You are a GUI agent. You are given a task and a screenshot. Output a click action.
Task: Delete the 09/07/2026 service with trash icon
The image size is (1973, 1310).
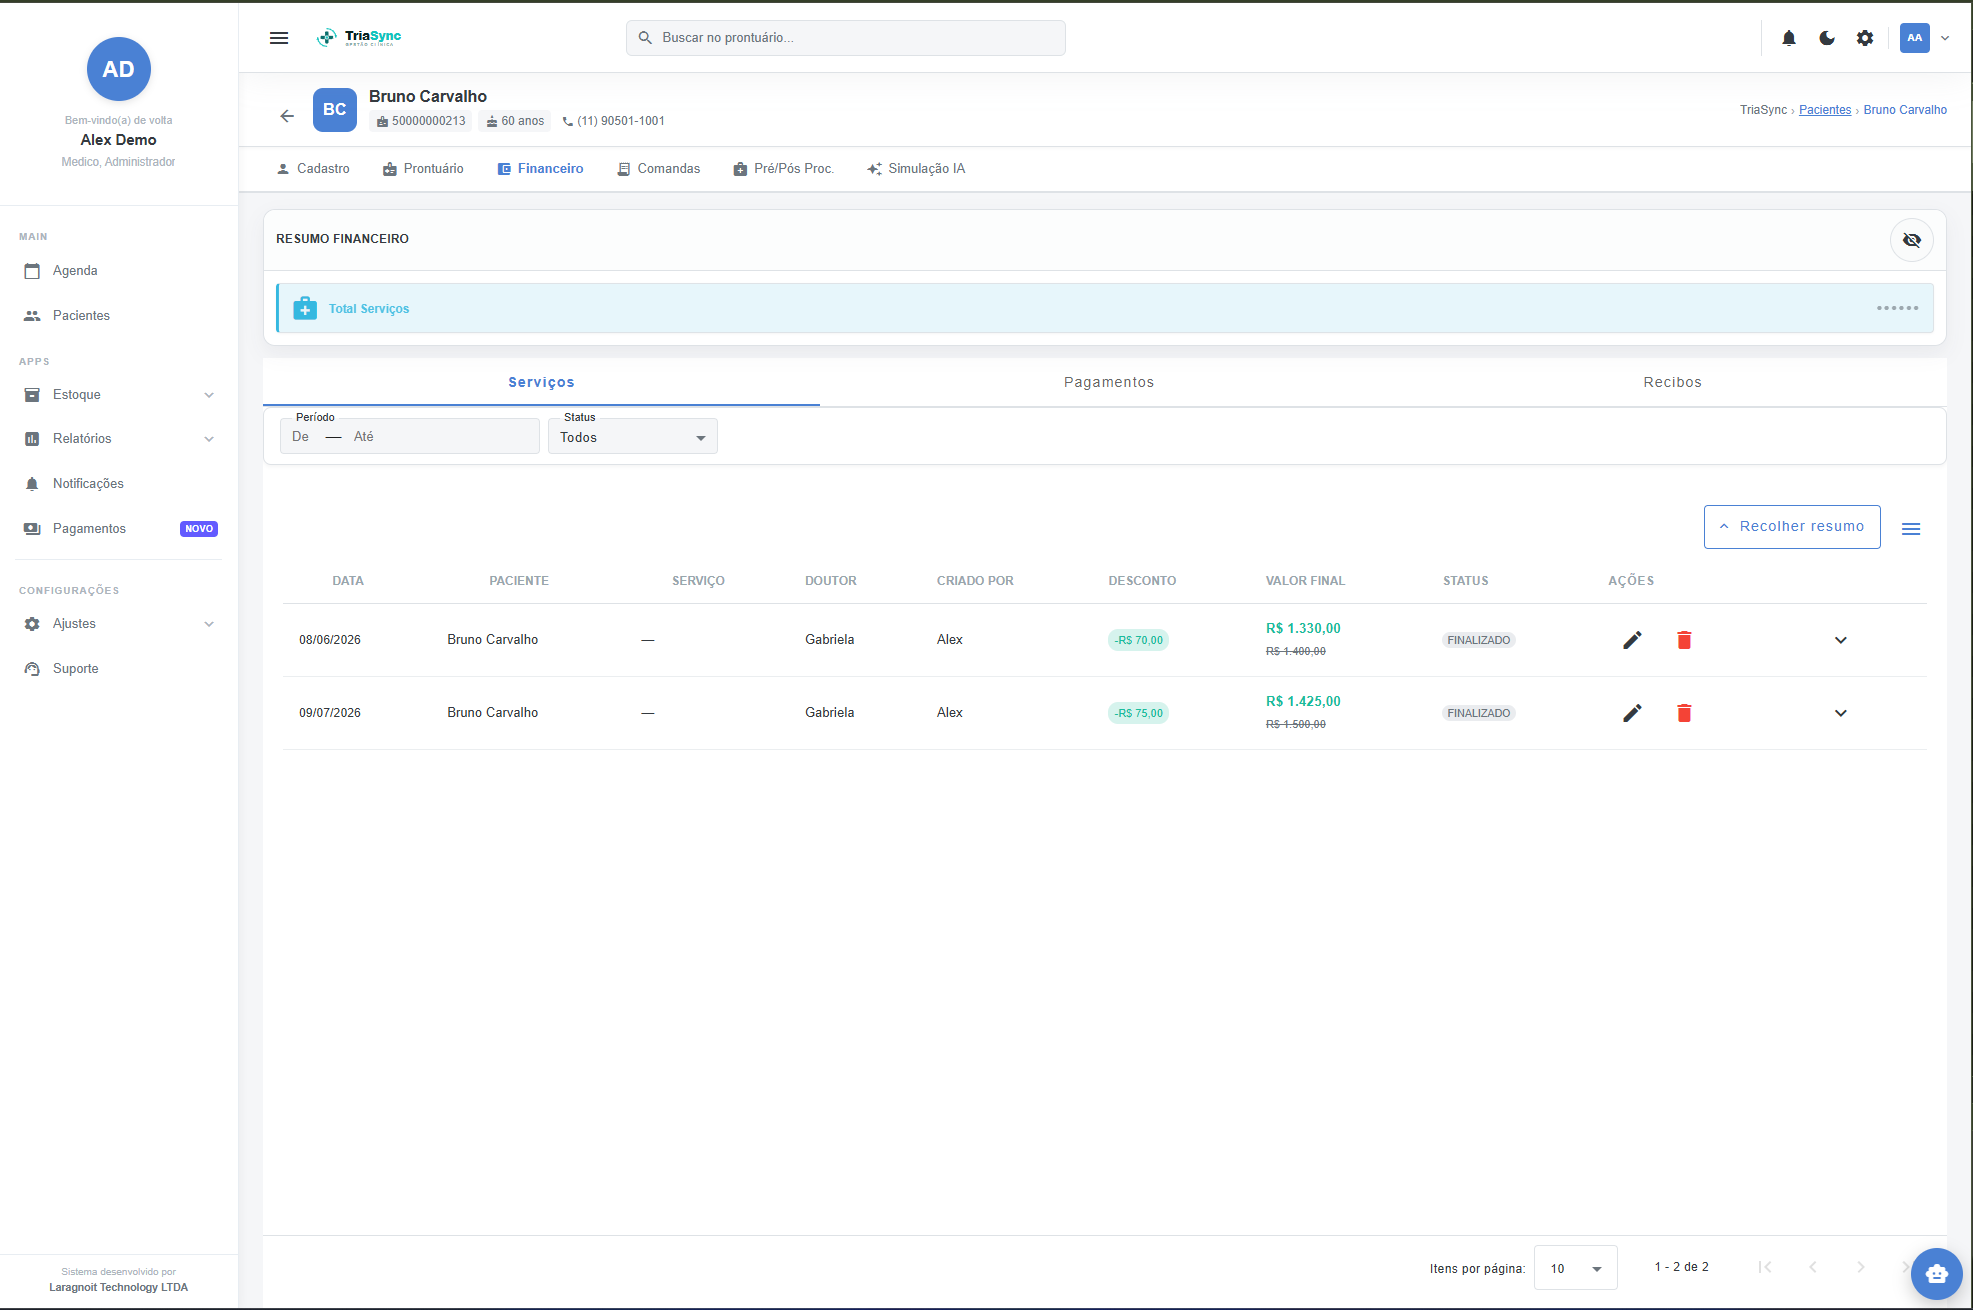tap(1684, 713)
